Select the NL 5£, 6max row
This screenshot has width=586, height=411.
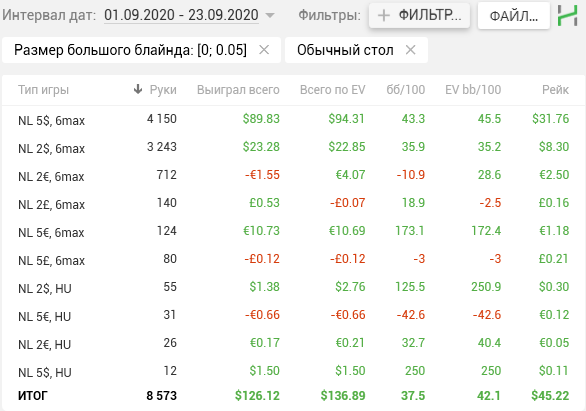(293, 259)
